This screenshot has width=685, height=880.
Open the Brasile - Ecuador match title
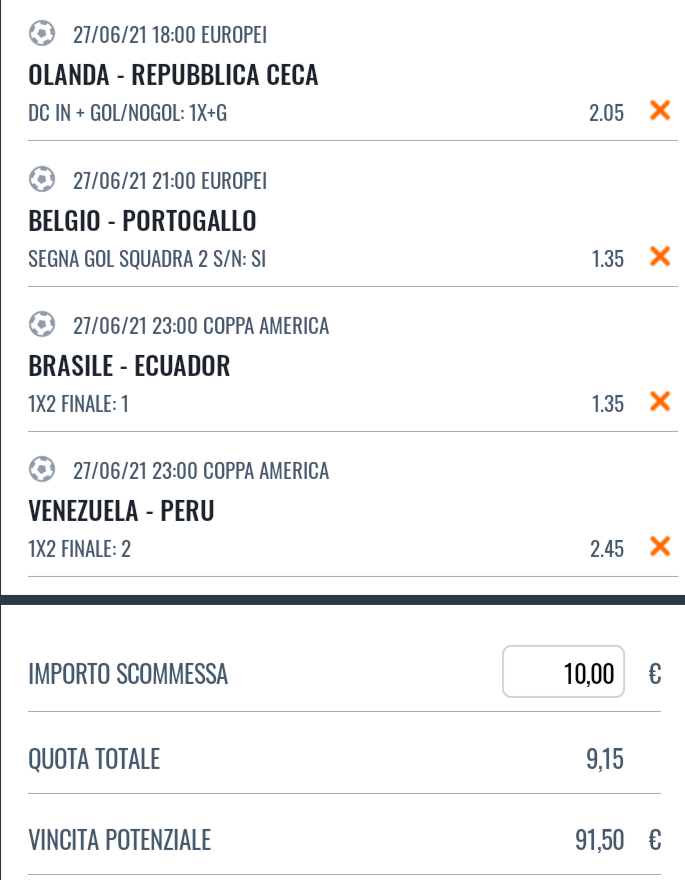point(129,366)
